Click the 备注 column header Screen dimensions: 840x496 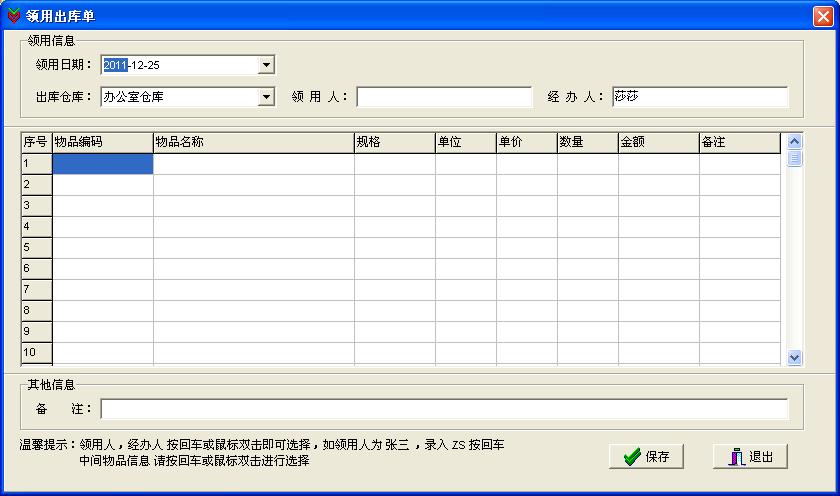click(x=740, y=142)
